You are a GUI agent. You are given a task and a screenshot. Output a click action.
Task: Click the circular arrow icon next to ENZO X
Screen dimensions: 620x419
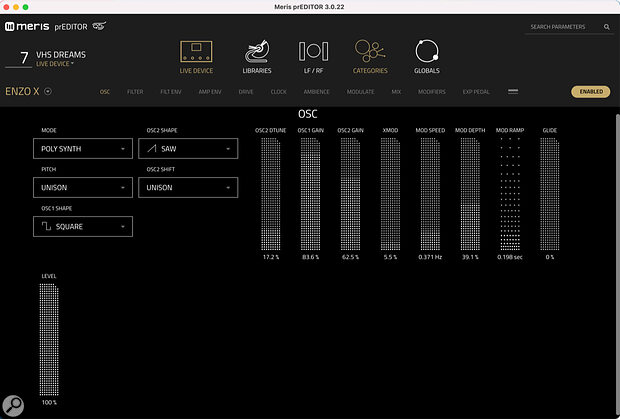coord(48,91)
